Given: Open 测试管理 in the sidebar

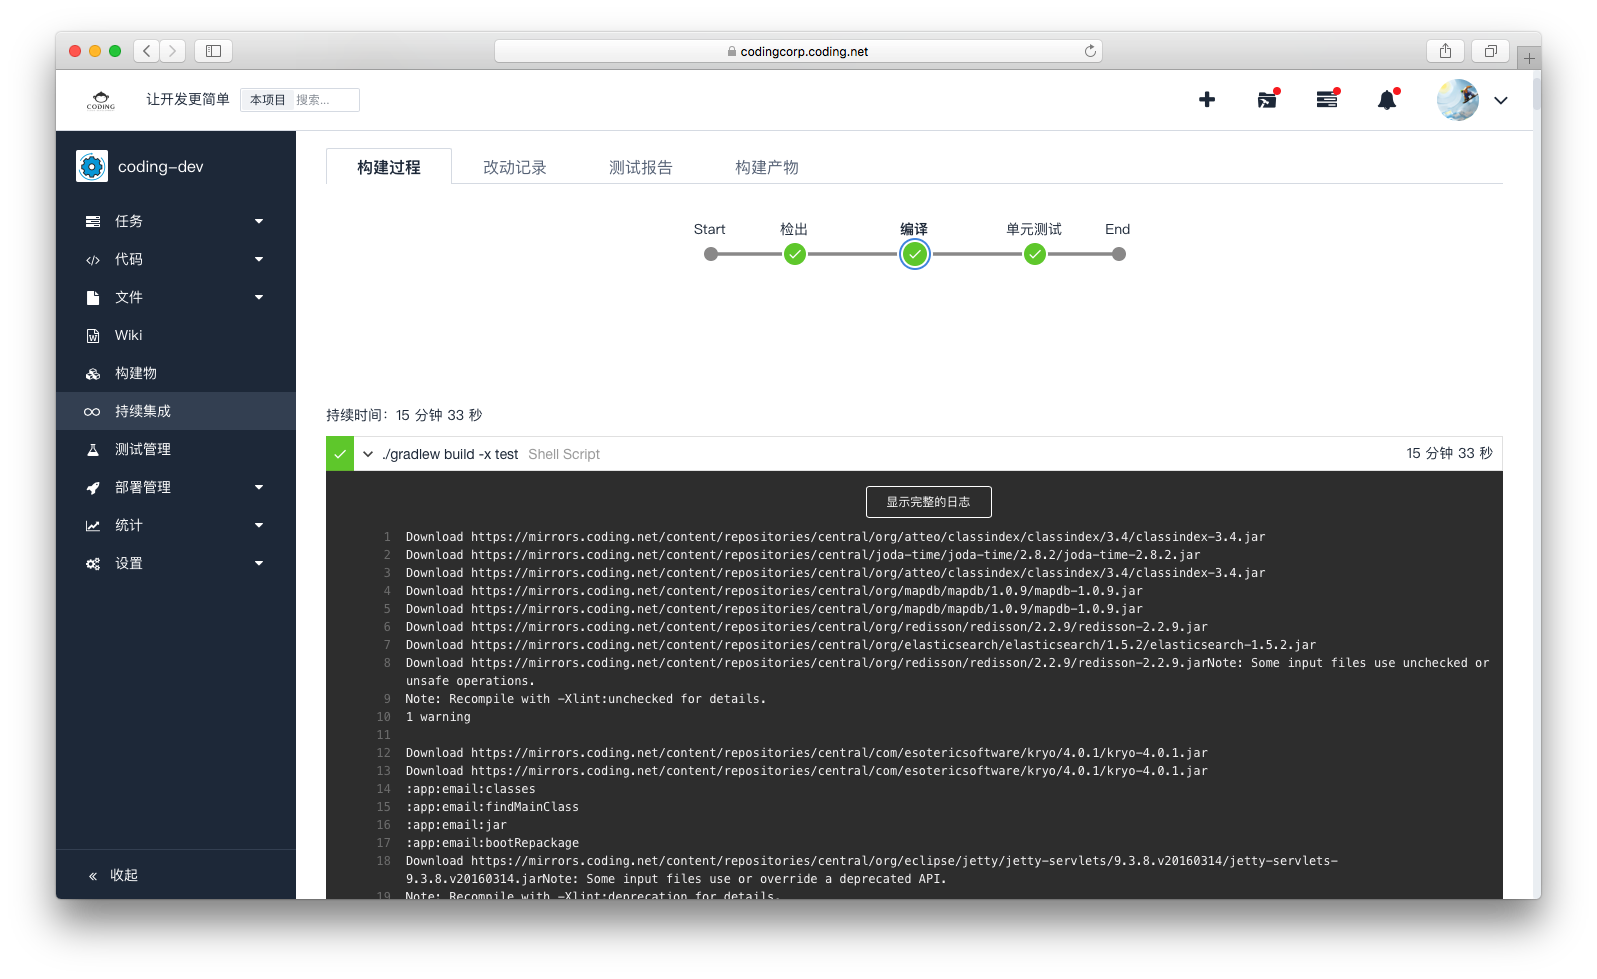Looking at the screenshot, I should [142, 449].
